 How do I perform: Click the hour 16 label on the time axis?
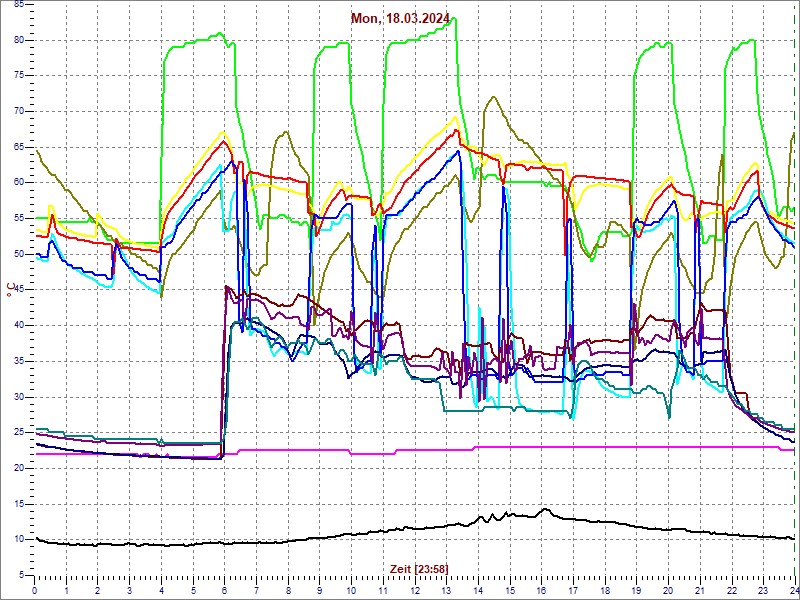coord(541,591)
